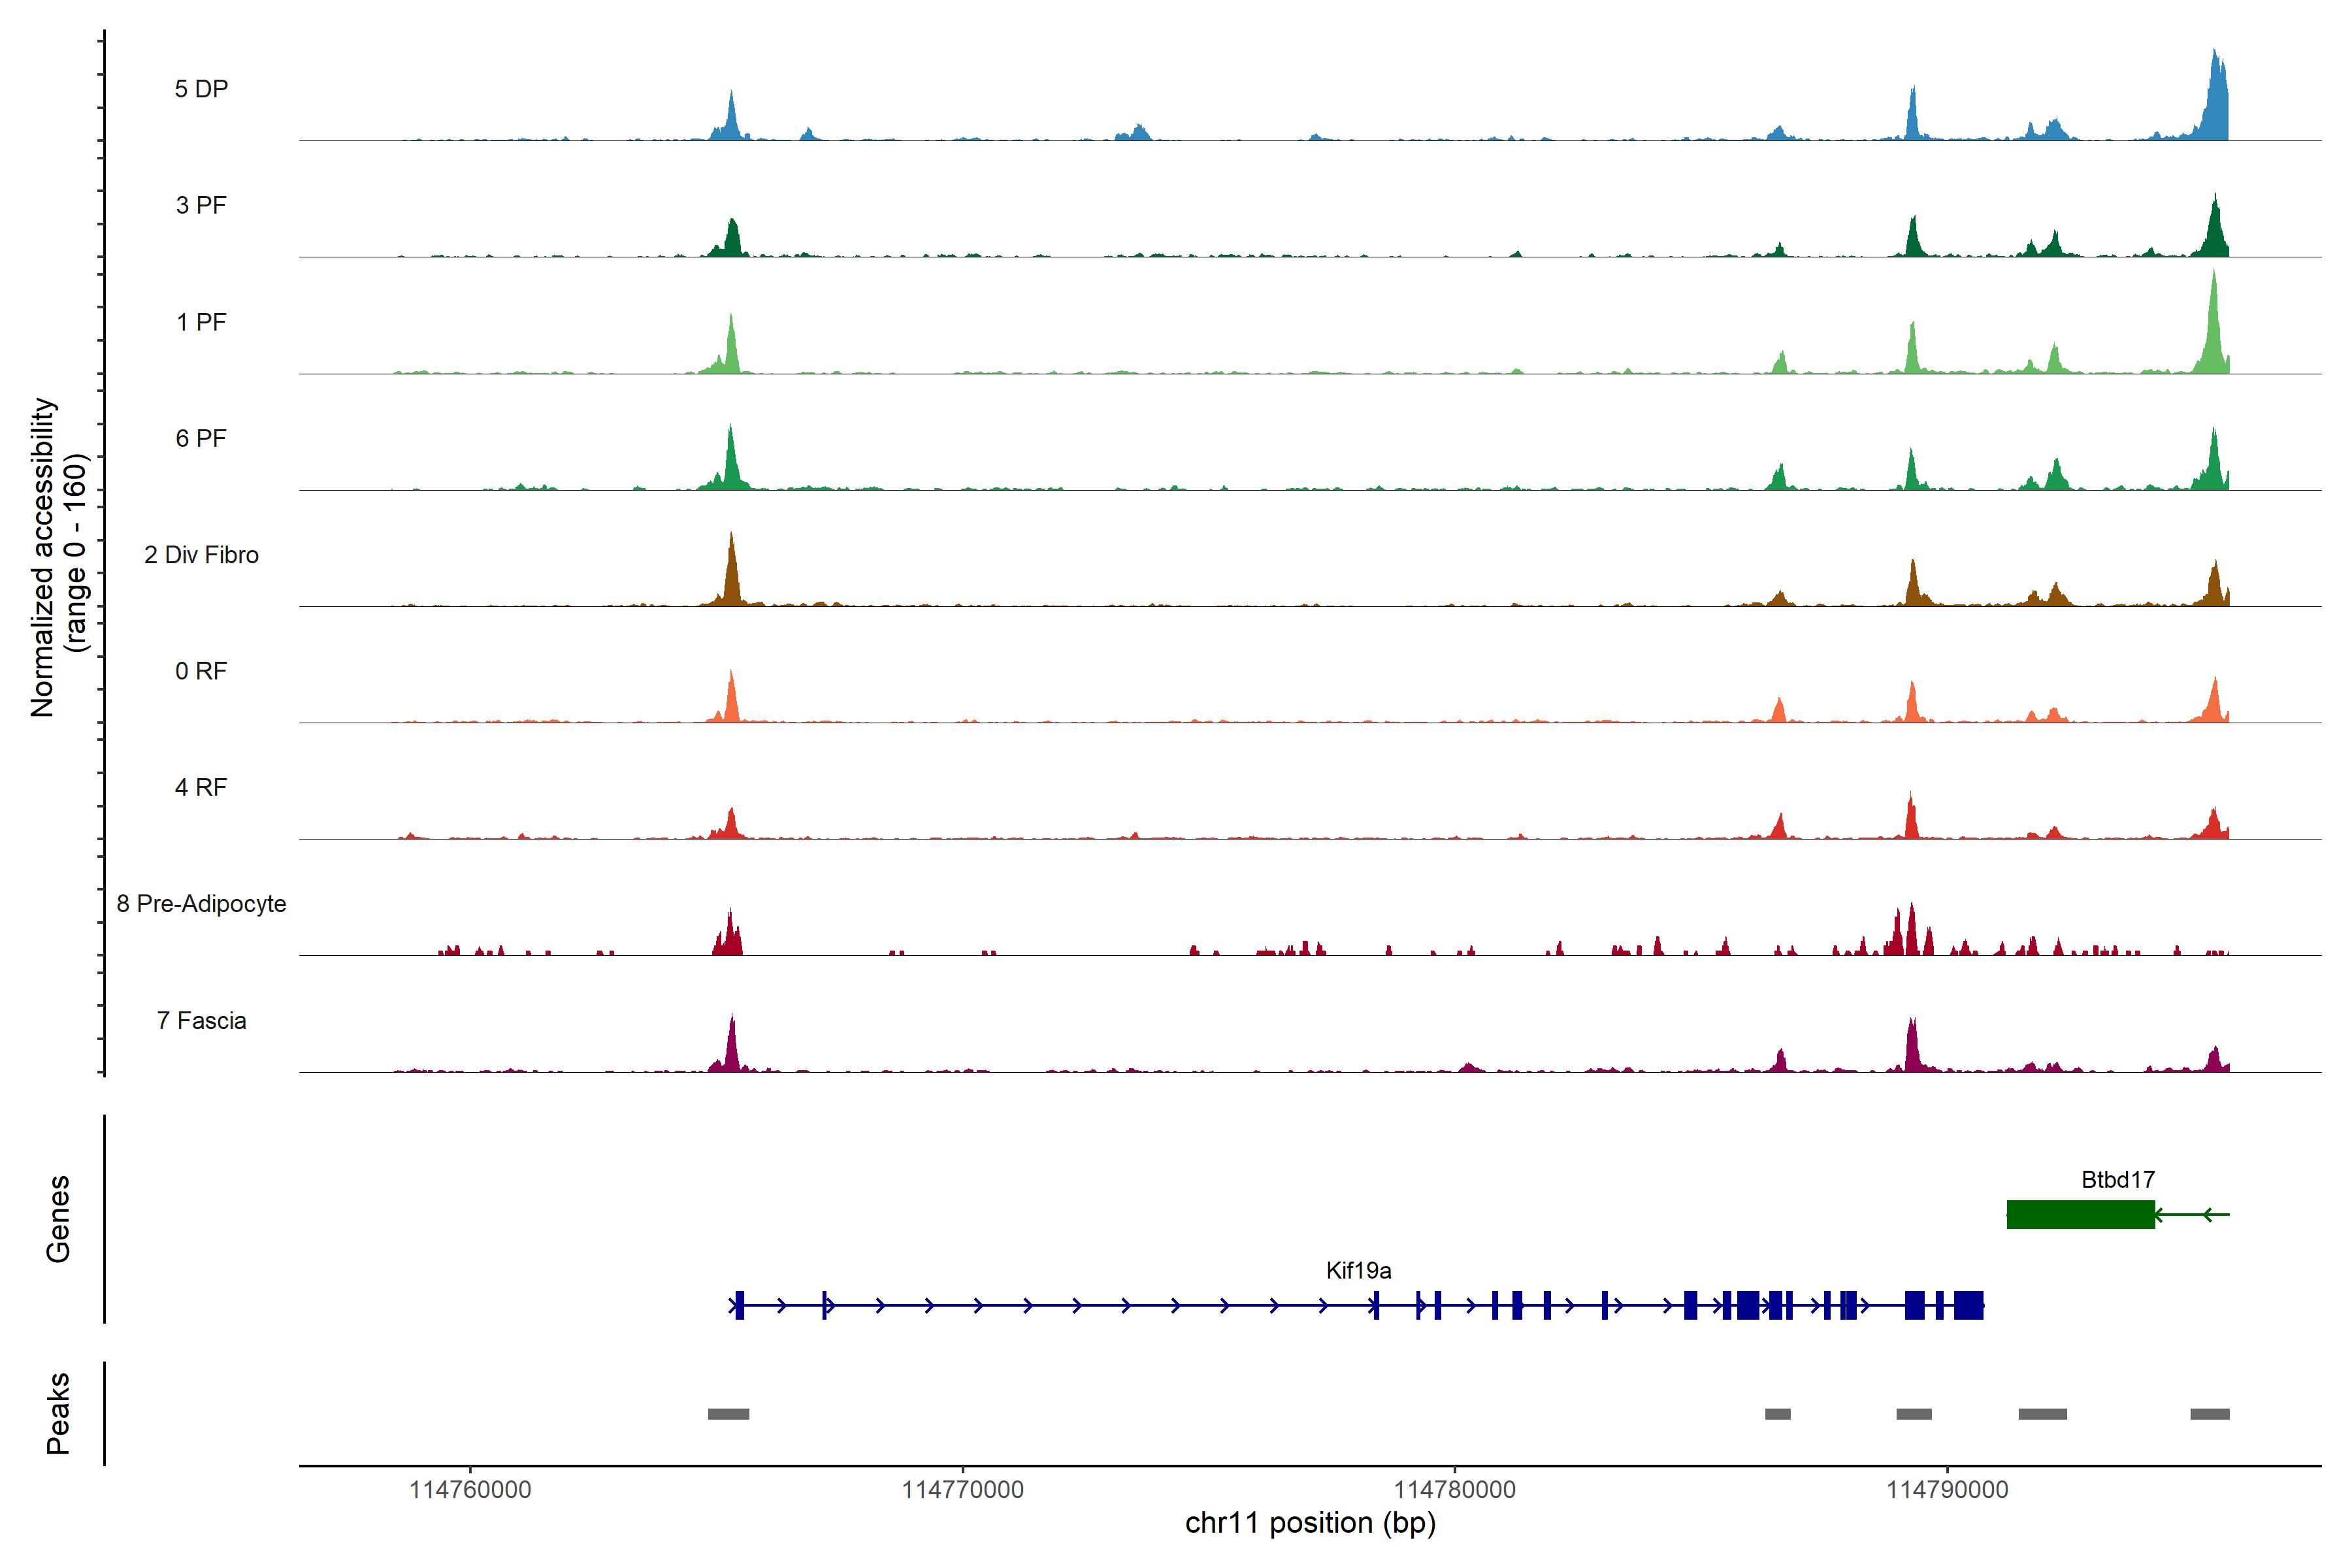Click the 2 Div Fibro track label
Image resolution: width=2352 pixels, height=1568 pixels.
(x=201, y=554)
